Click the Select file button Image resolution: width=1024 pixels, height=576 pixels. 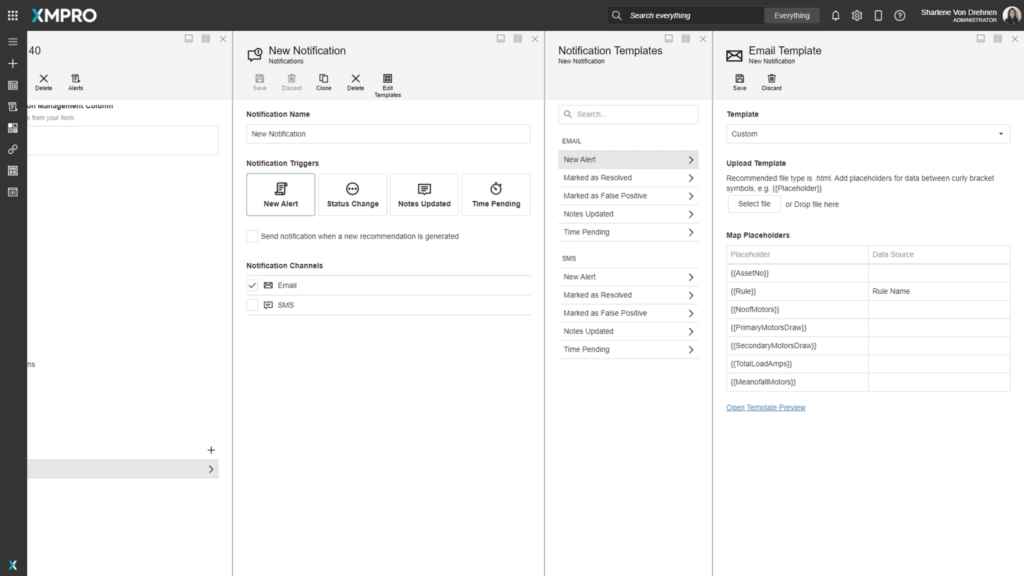[753, 204]
